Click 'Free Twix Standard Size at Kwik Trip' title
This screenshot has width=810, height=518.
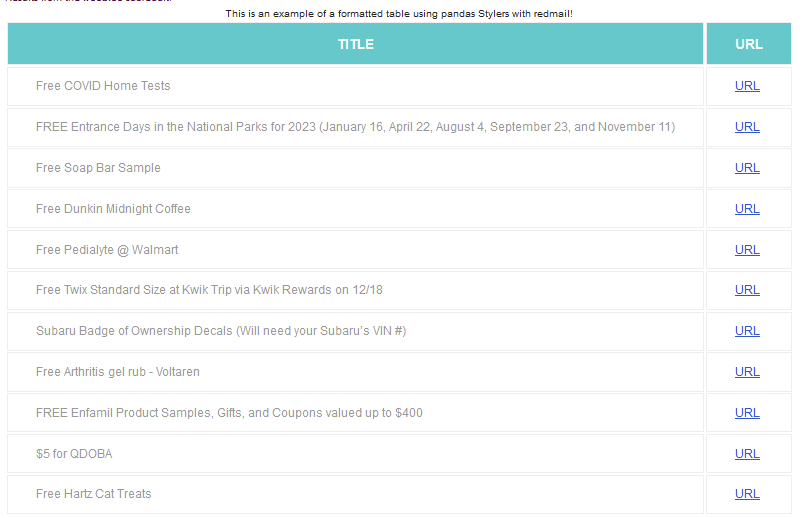[x=209, y=290]
